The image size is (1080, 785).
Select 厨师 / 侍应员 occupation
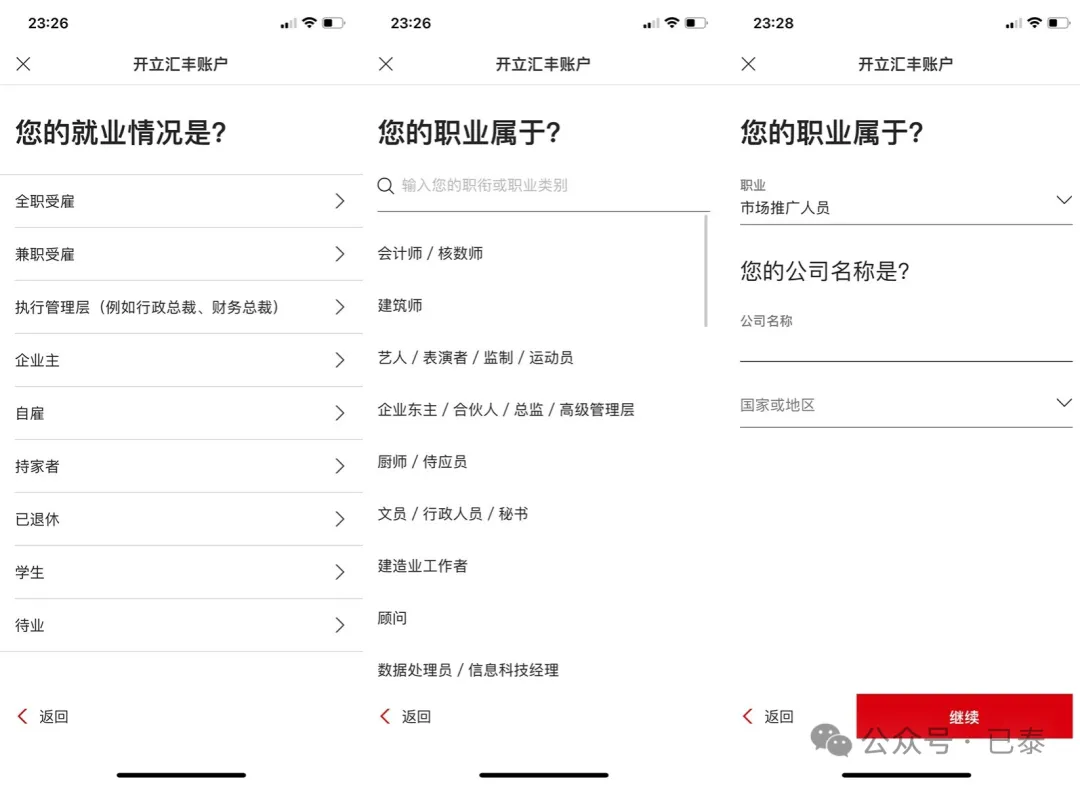422,461
